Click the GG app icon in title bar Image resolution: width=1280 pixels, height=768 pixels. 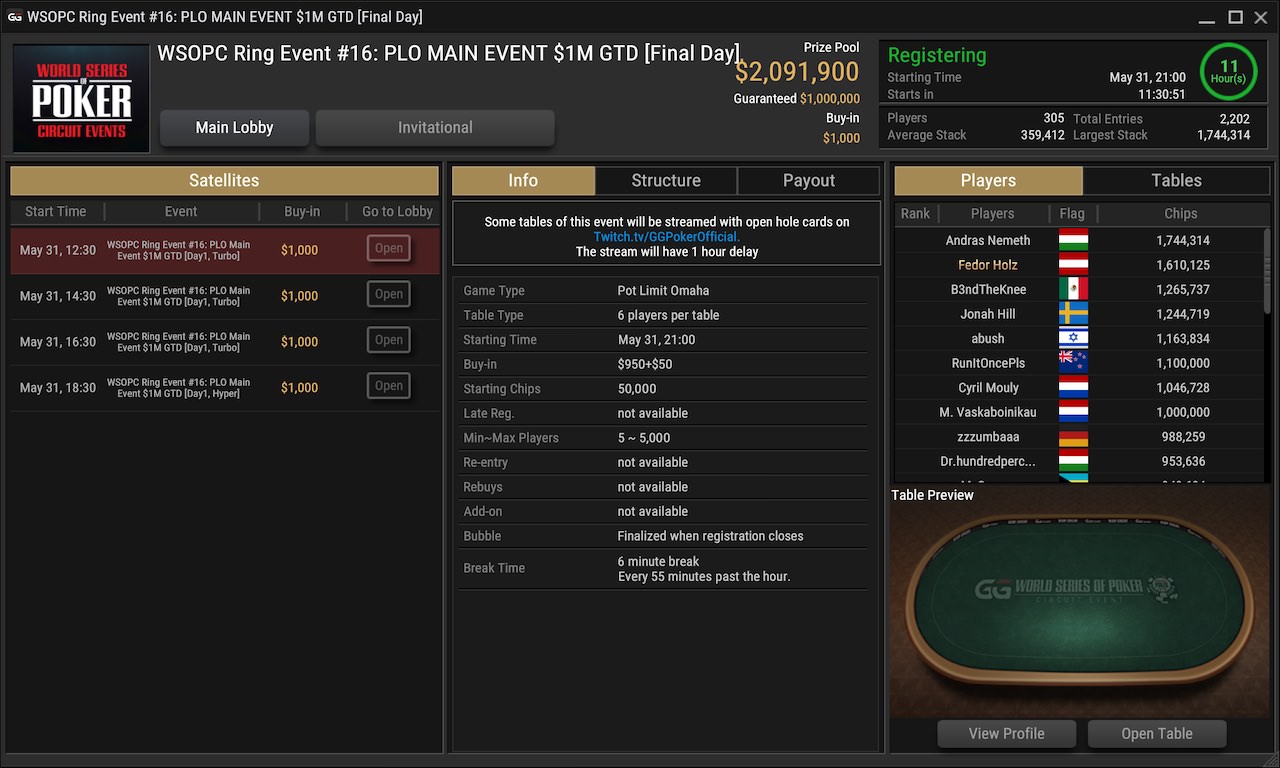coord(15,17)
